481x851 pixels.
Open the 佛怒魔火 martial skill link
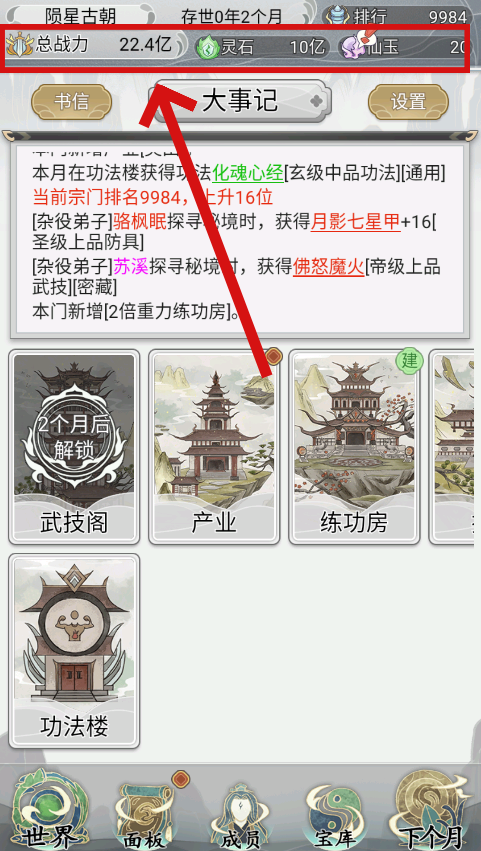point(328,266)
